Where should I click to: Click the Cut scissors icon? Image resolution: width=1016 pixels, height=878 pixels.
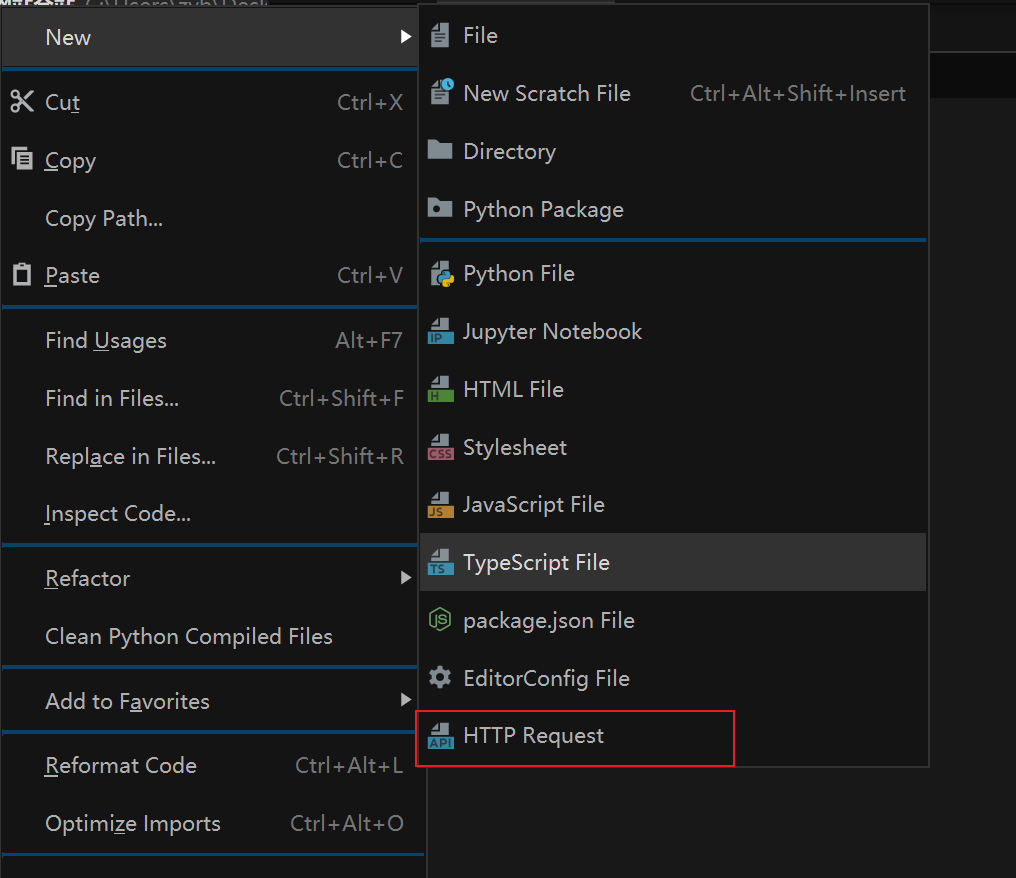[22, 101]
